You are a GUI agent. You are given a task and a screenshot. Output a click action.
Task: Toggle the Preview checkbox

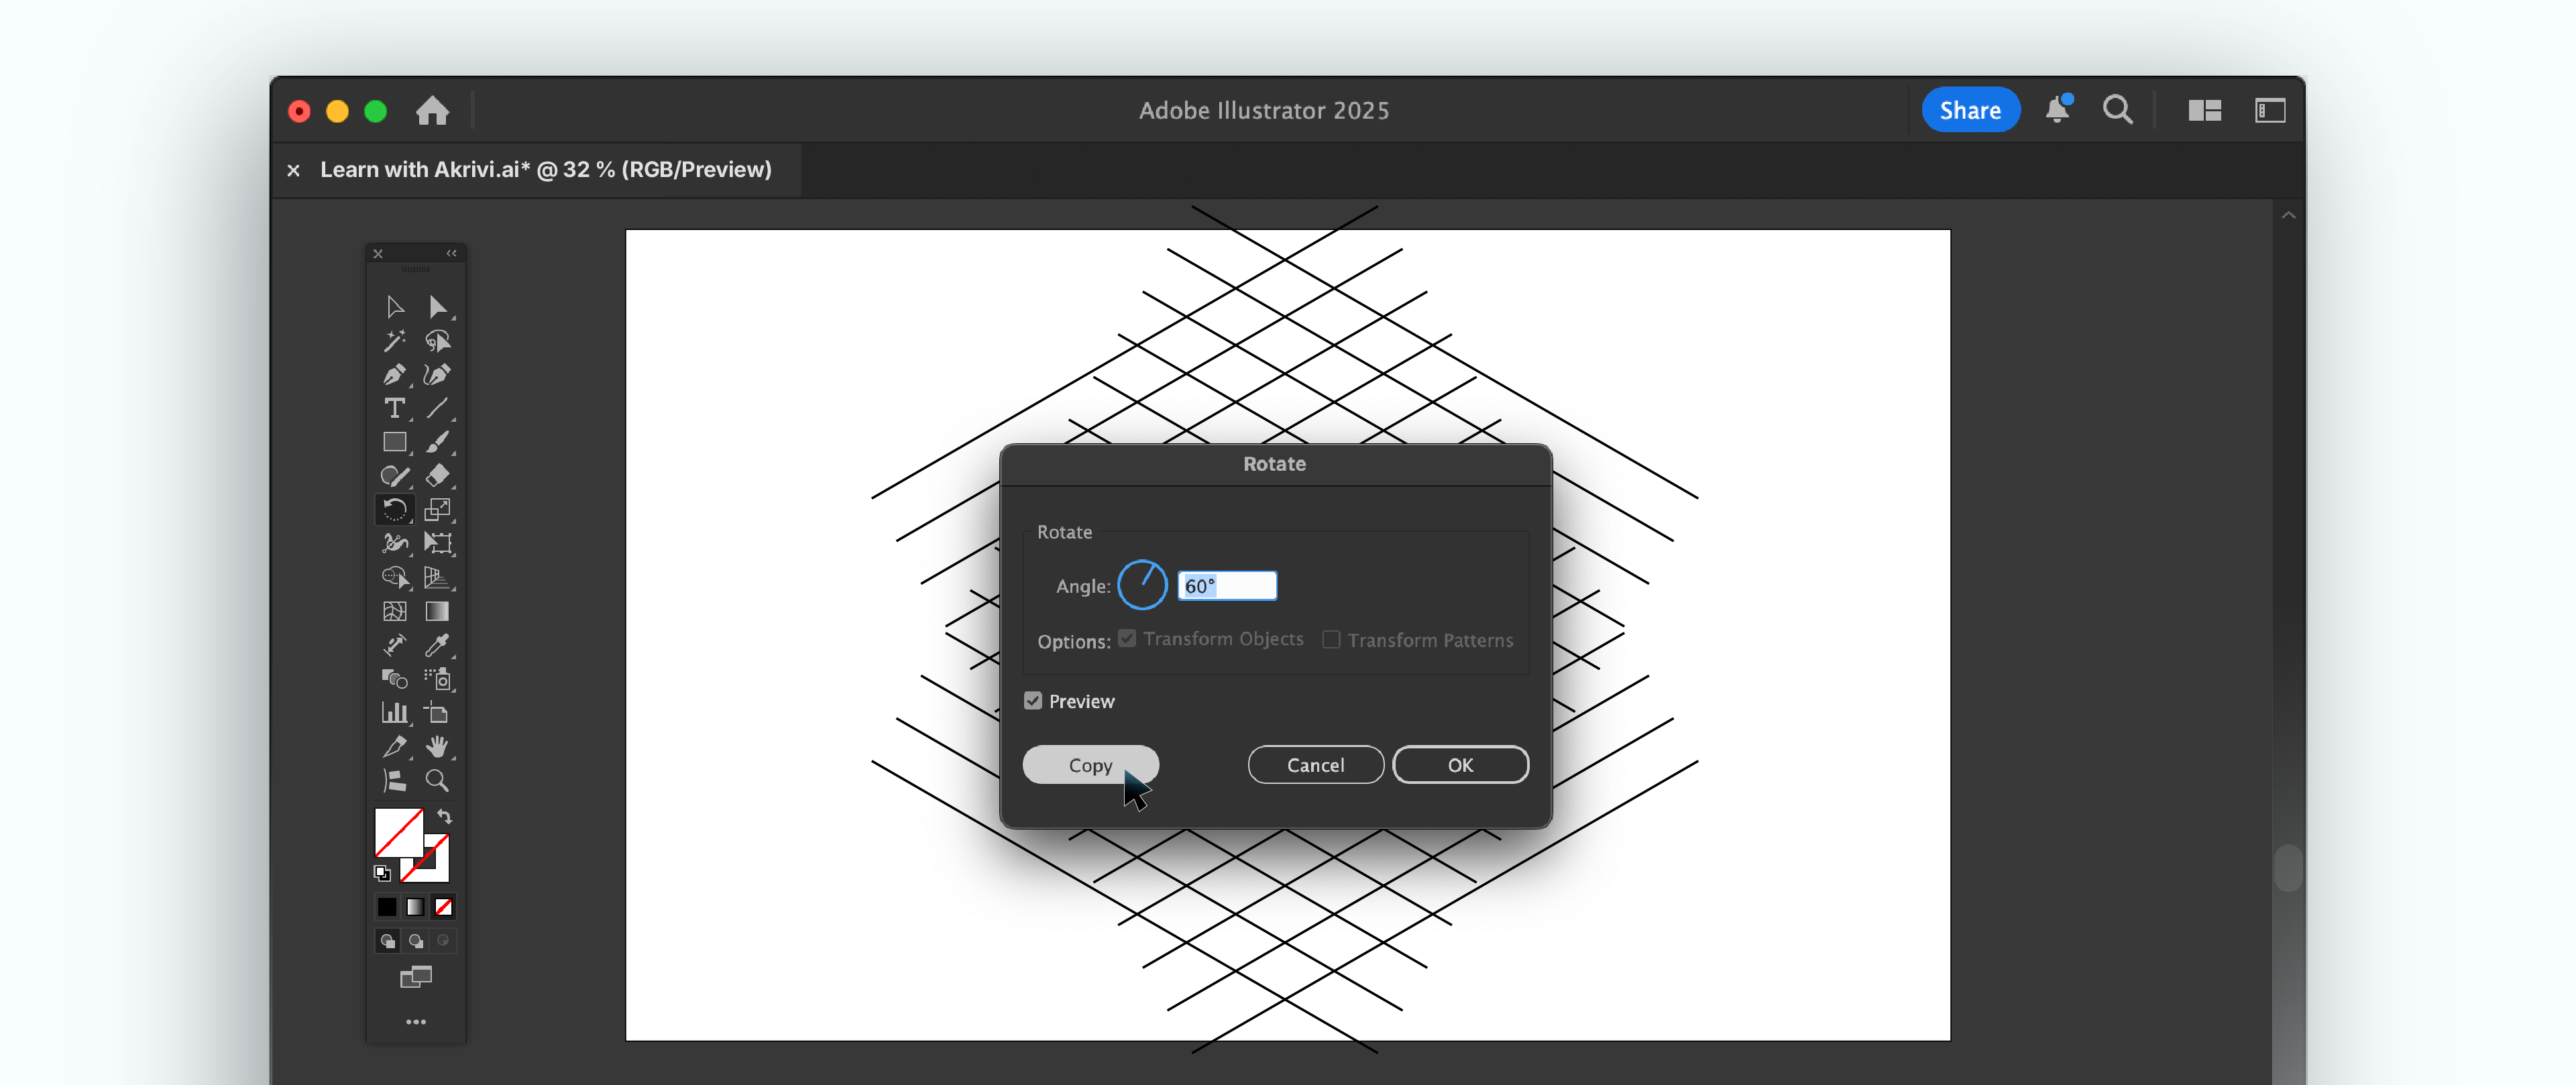[1033, 701]
